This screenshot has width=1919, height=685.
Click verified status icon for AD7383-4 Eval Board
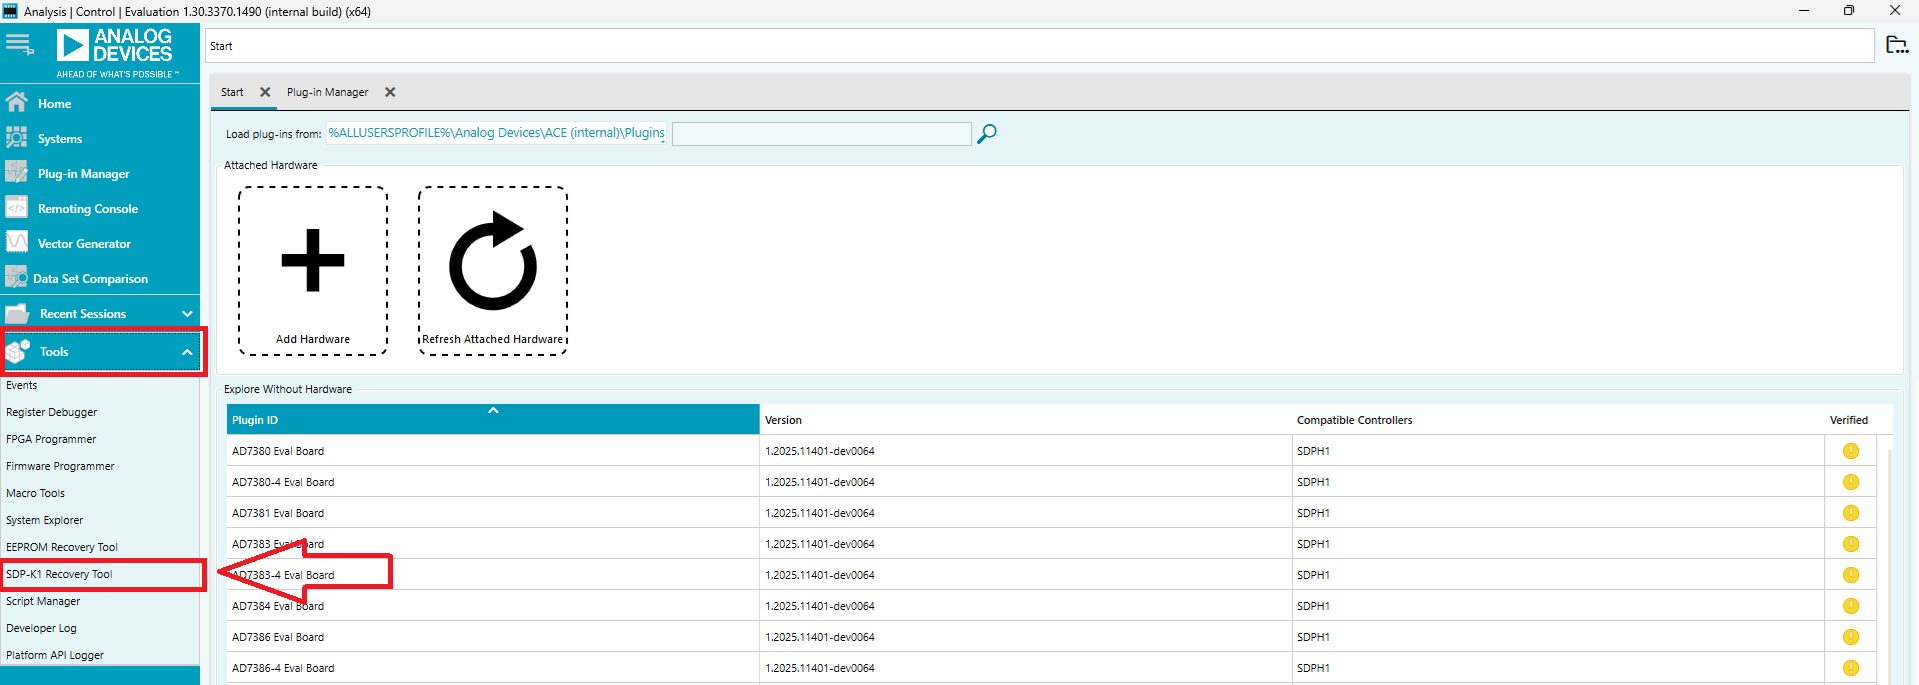pyautogui.click(x=1851, y=575)
